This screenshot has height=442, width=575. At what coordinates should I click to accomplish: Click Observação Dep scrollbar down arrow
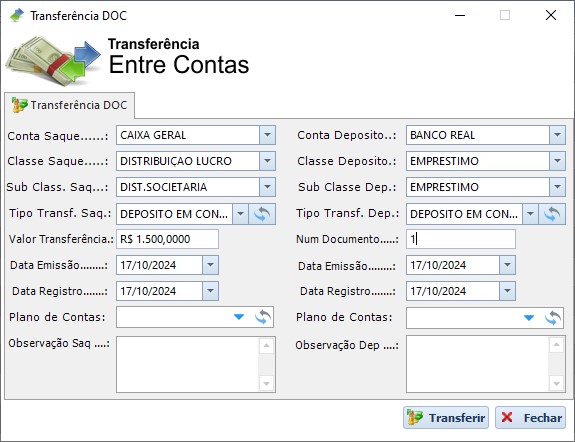556,384
